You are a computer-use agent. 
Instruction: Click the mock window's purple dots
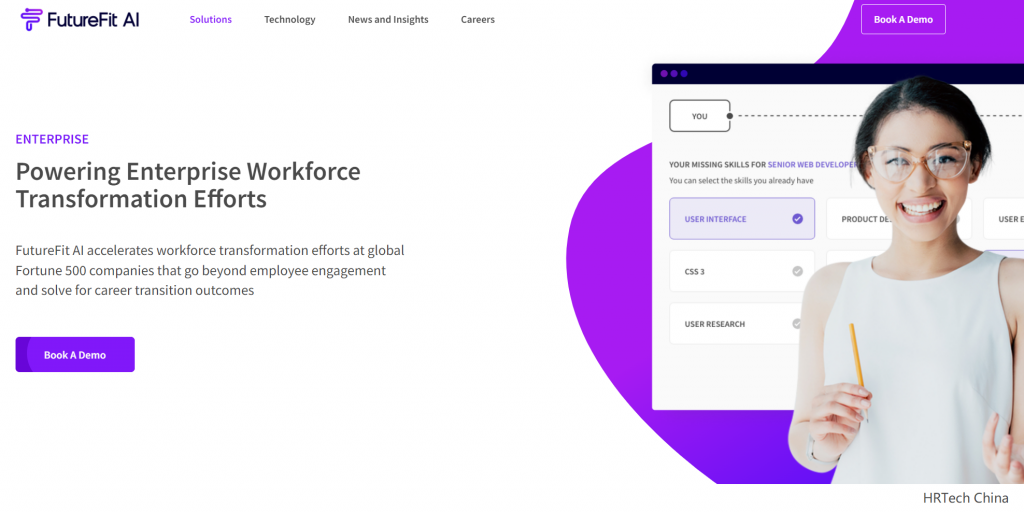tap(674, 74)
